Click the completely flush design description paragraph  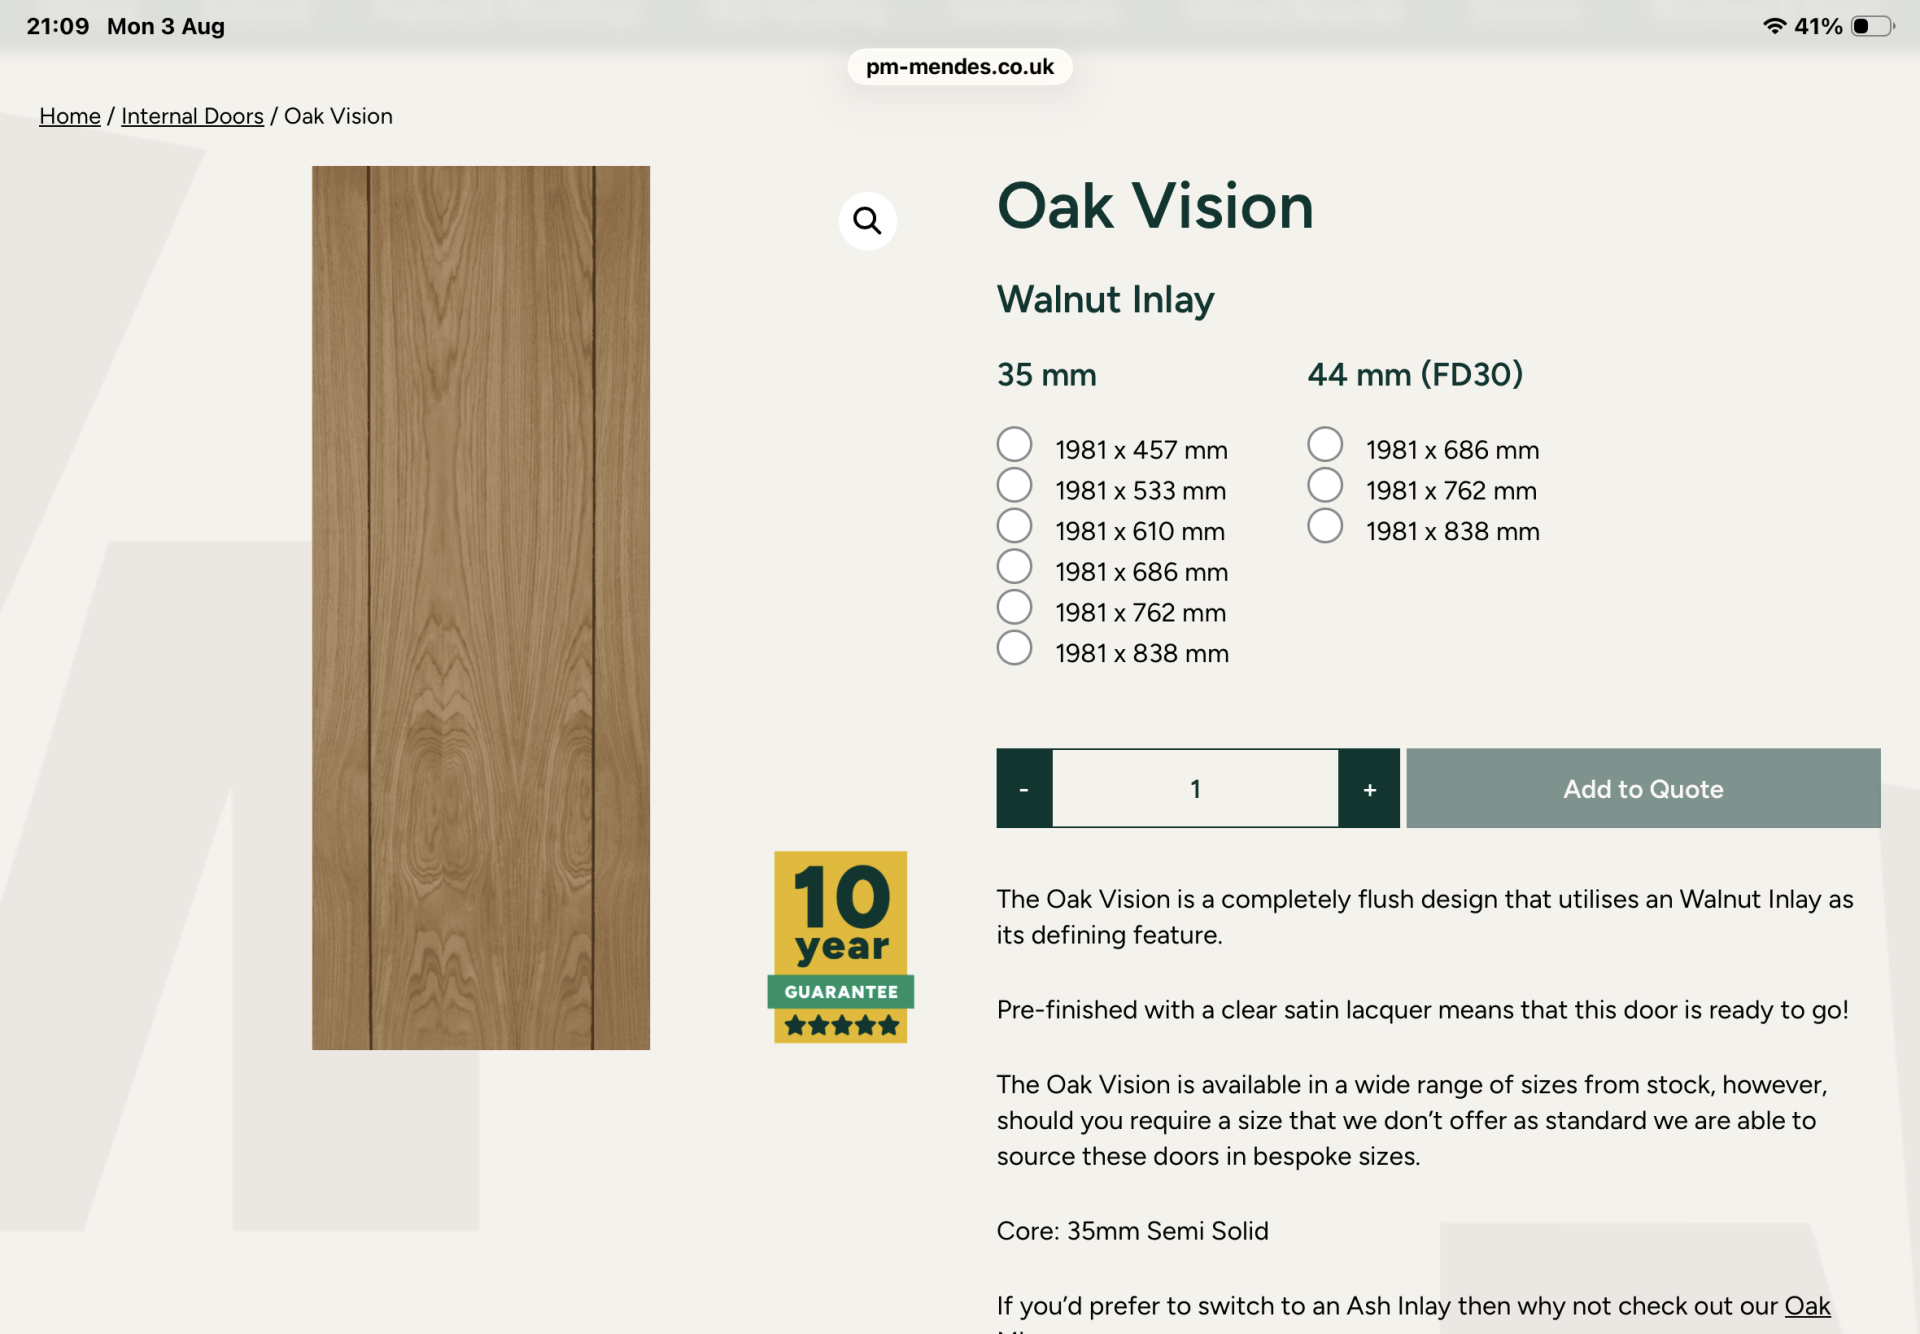[1425, 917]
